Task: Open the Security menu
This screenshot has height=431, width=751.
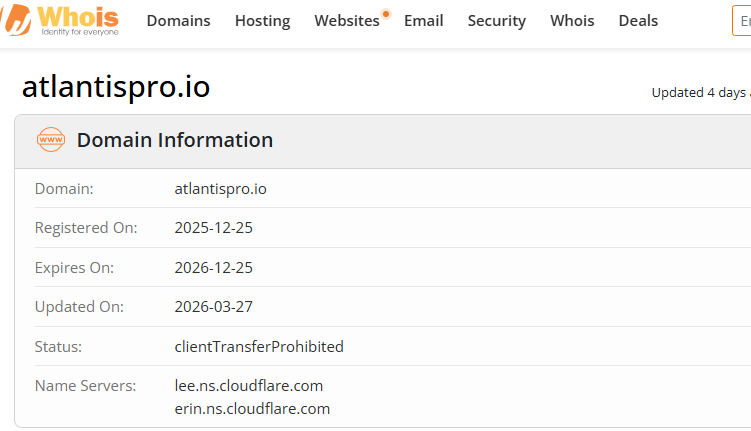Action: pyautogui.click(x=497, y=21)
